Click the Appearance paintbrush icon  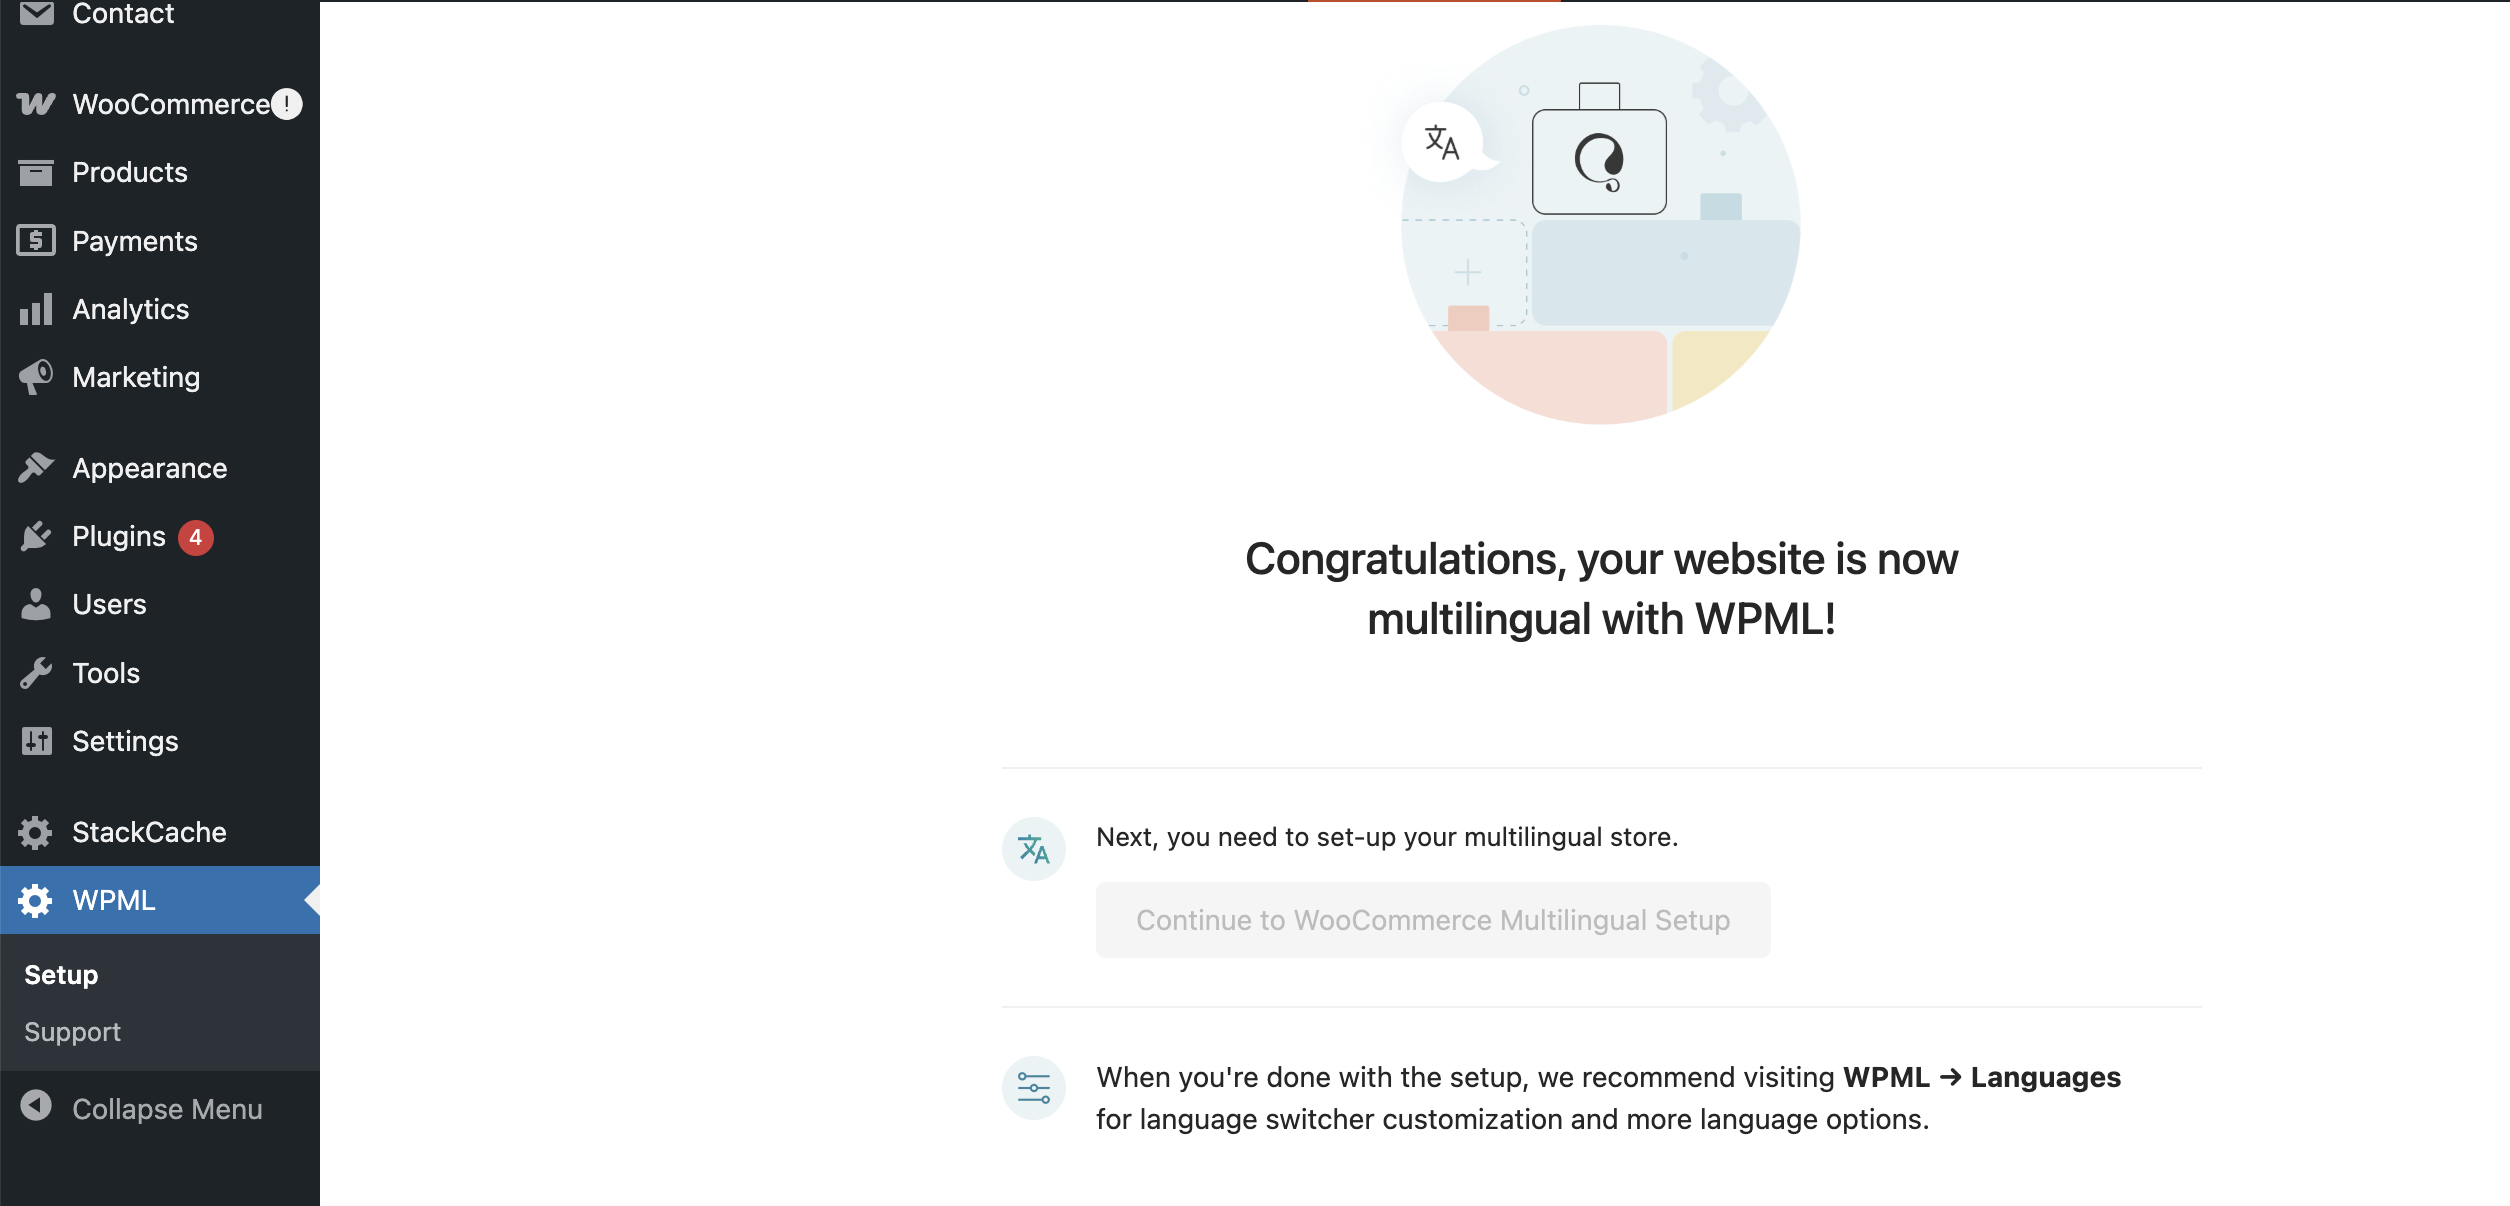pyautogui.click(x=36, y=468)
